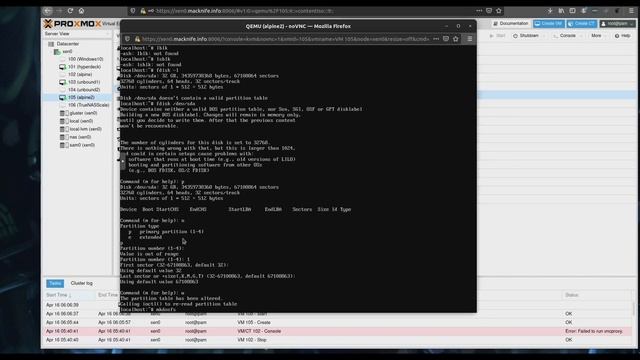Open the Server View dropdown

[x=77, y=34]
